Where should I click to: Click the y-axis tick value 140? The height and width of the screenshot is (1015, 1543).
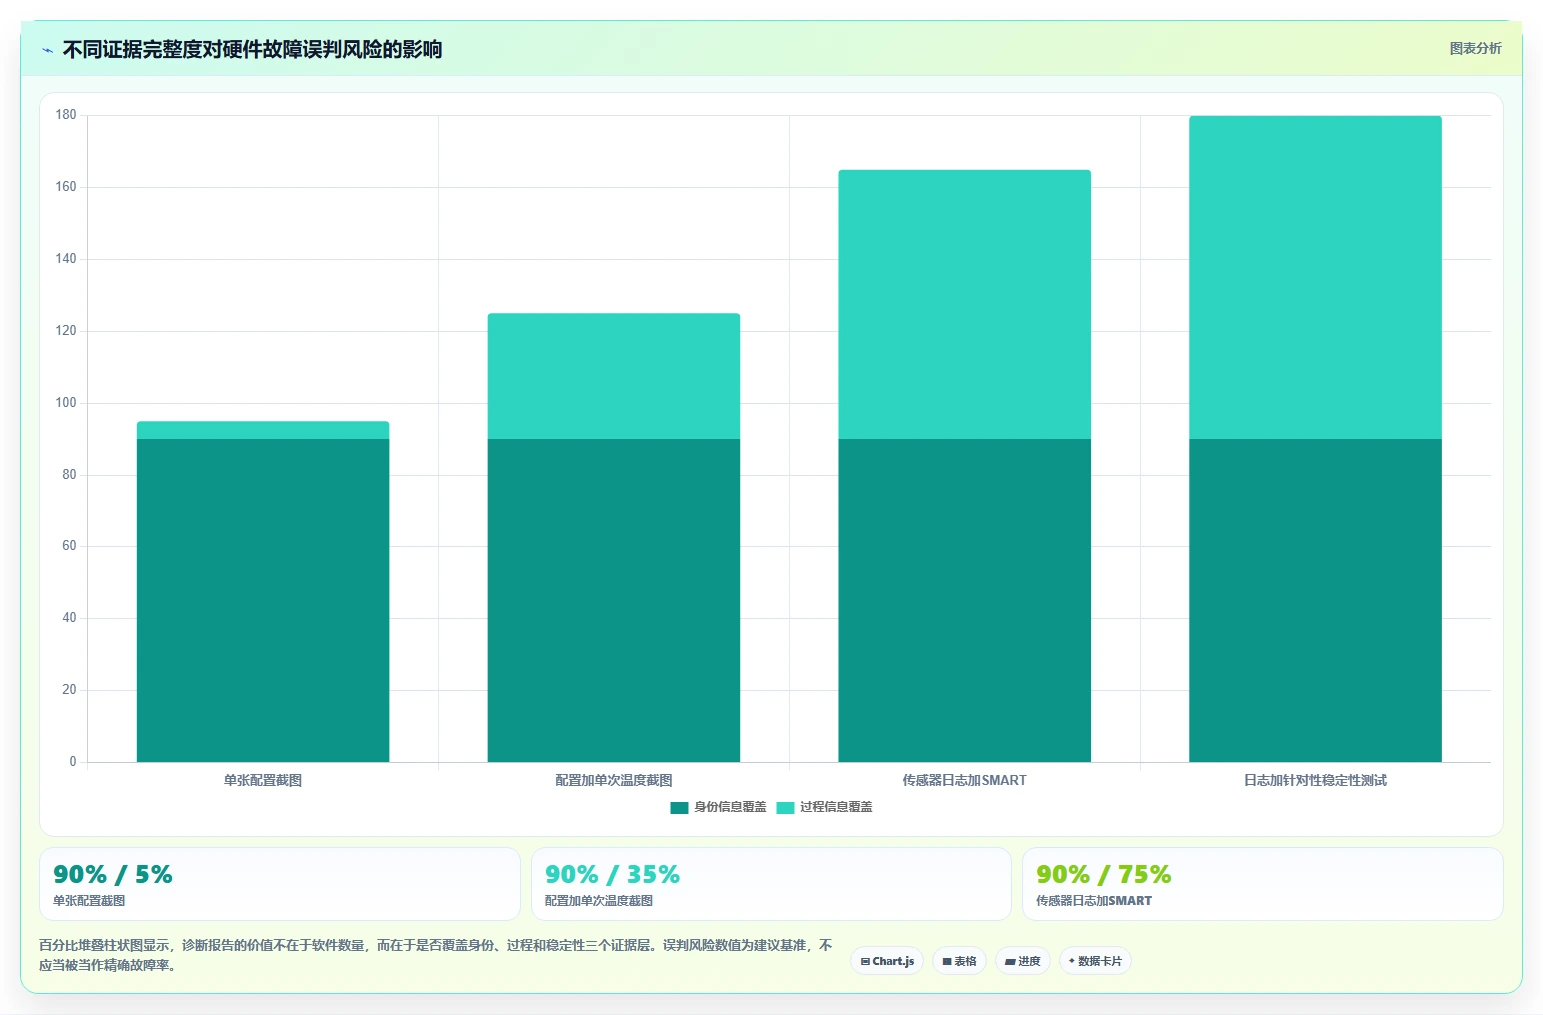click(x=66, y=259)
